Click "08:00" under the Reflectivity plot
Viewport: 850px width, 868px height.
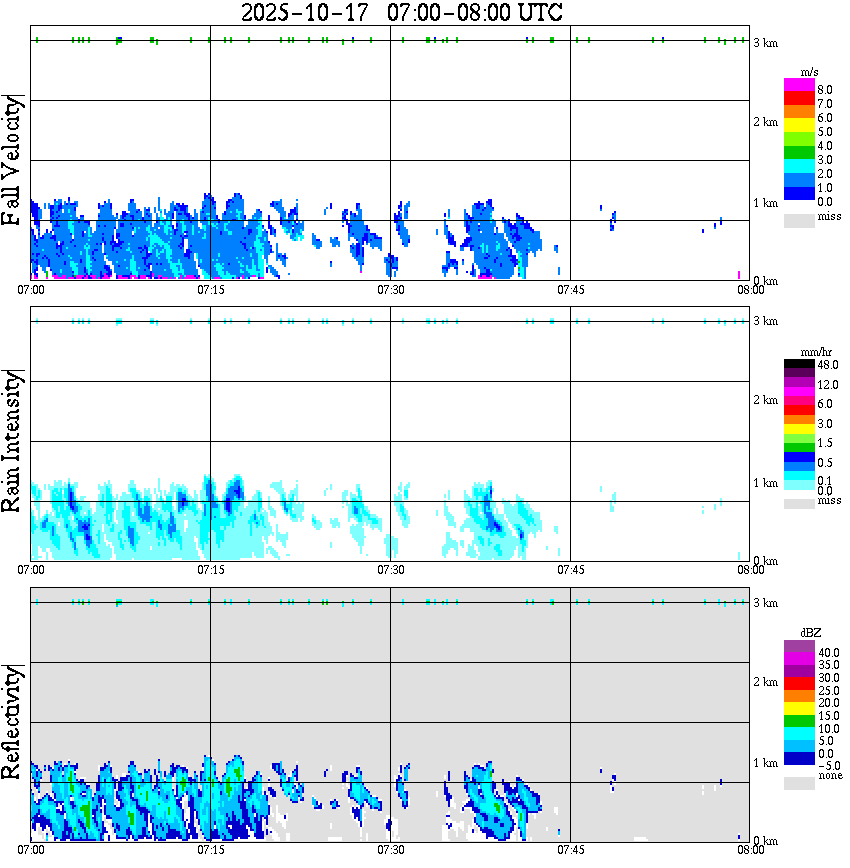751,850
